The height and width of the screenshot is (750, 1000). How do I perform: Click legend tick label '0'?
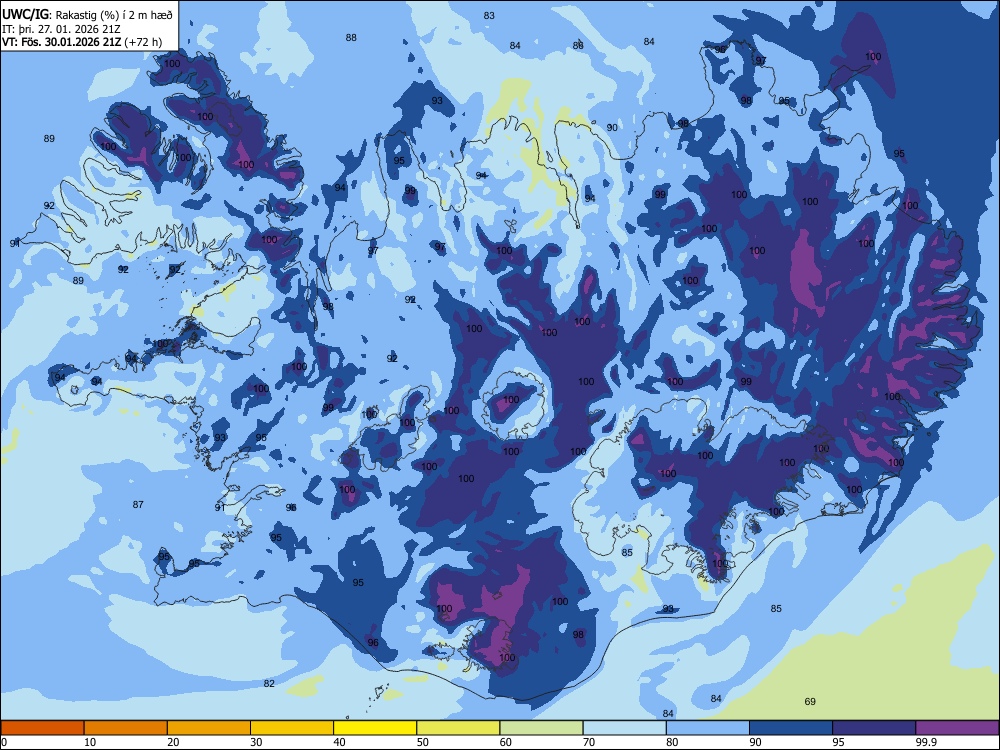click(x=4, y=742)
